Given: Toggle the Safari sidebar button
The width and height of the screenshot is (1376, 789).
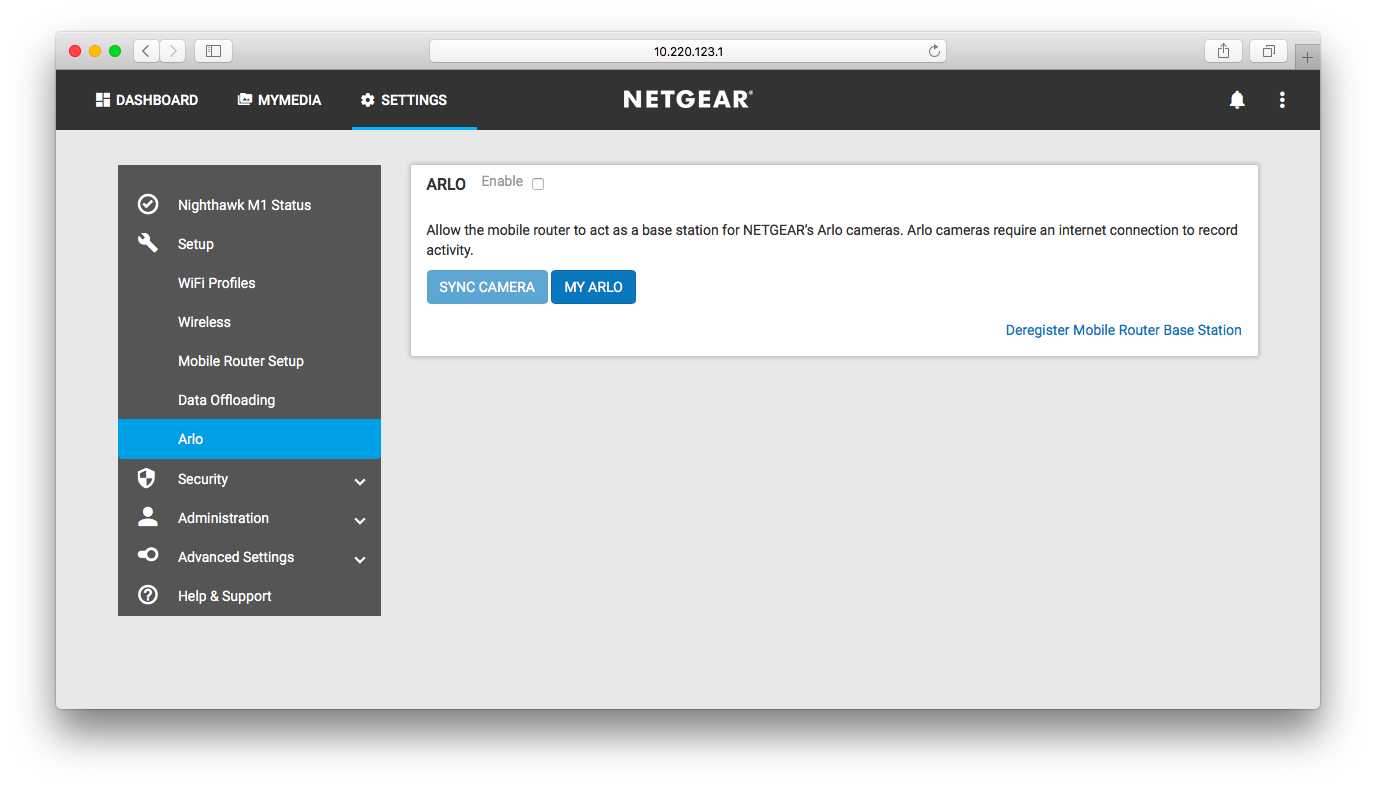Looking at the screenshot, I should click(x=213, y=51).
